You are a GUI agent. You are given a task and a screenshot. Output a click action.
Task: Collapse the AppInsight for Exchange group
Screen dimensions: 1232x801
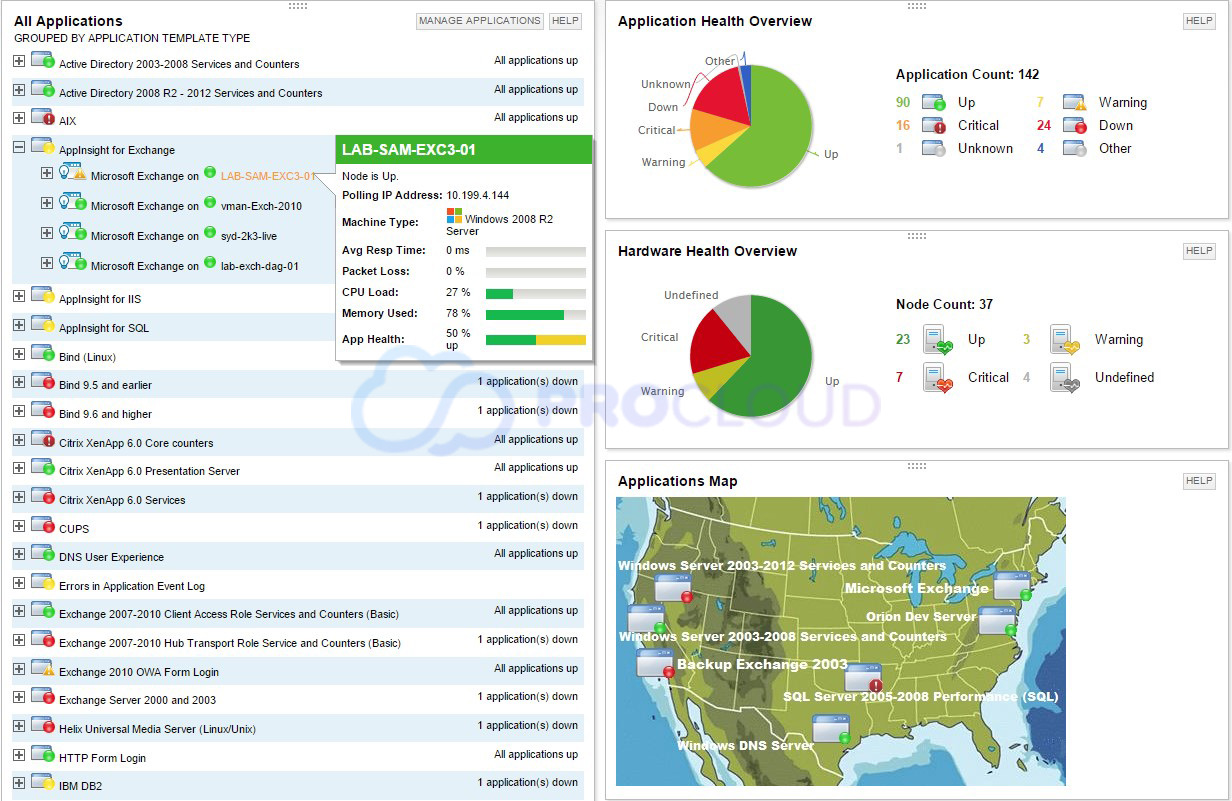tap(19, 147)
